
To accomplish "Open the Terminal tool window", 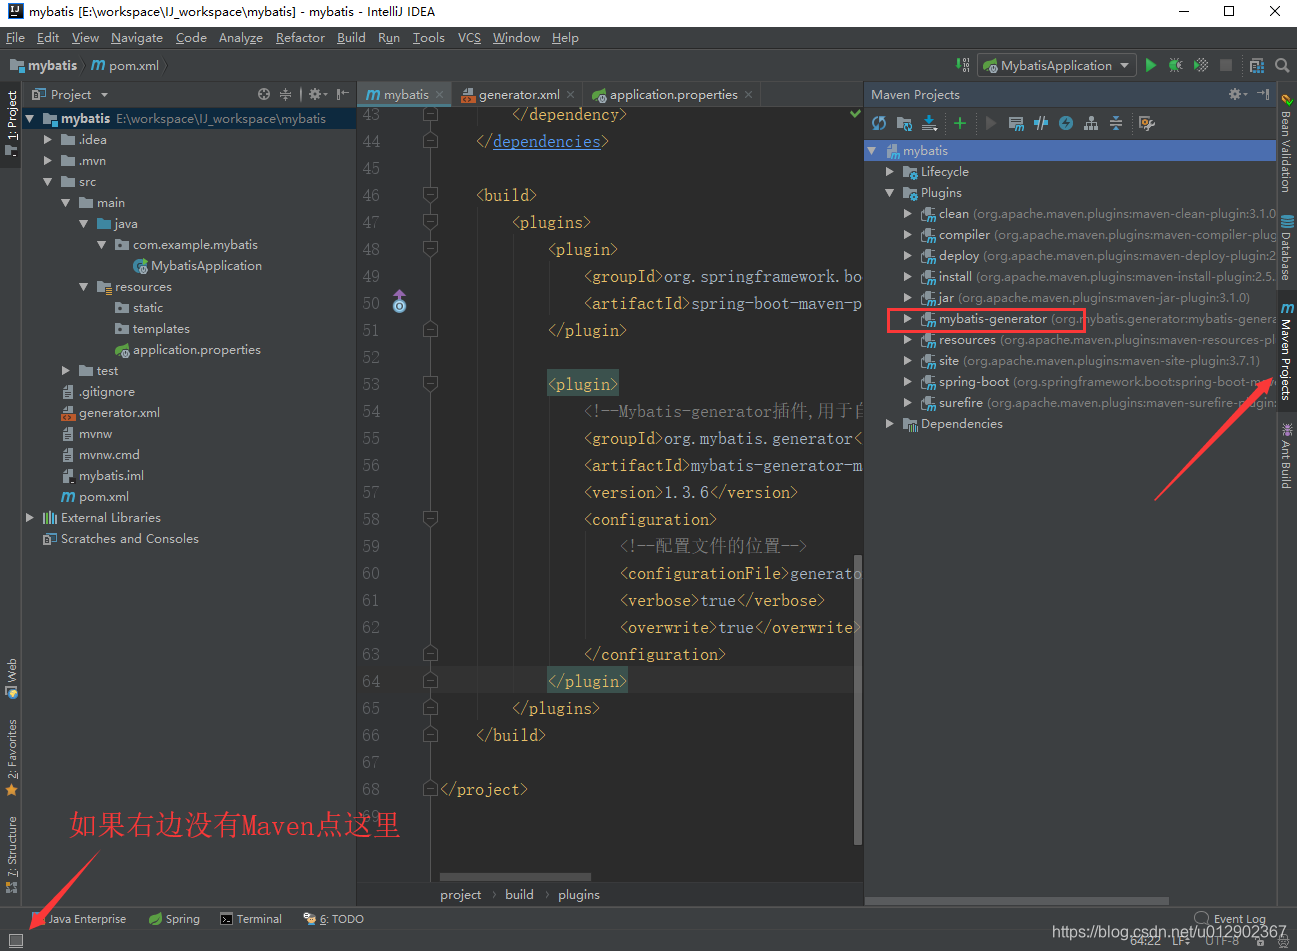I will point(251,919).
